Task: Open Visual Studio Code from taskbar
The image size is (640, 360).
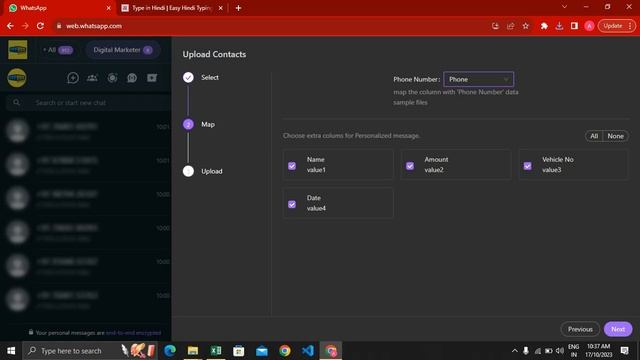Action: pos(308,351)
